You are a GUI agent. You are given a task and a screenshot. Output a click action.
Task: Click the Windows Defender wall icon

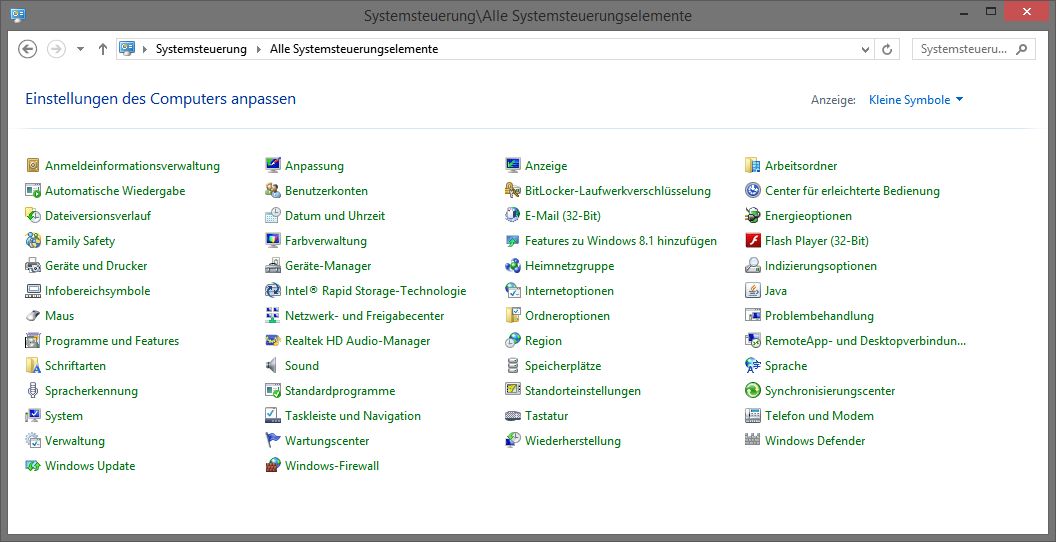point(753,441)
